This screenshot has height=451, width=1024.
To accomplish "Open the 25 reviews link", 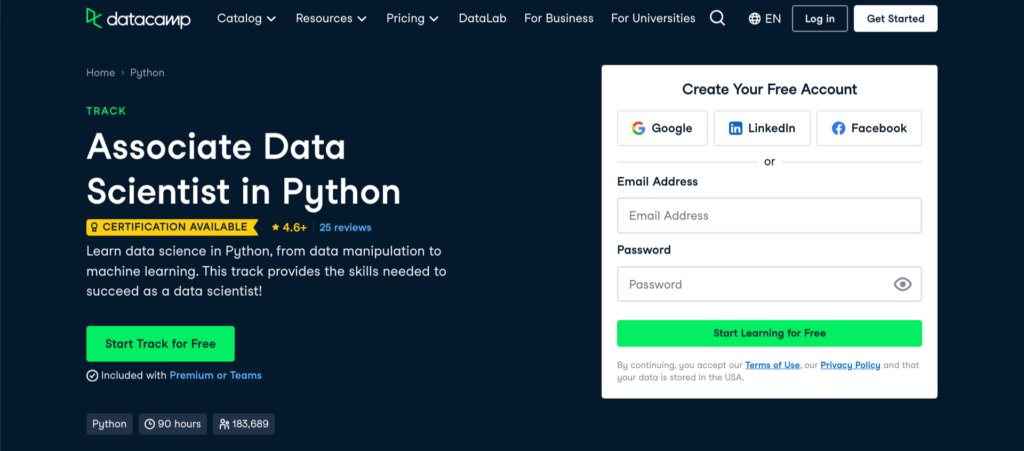I will [x=345, y=227].
